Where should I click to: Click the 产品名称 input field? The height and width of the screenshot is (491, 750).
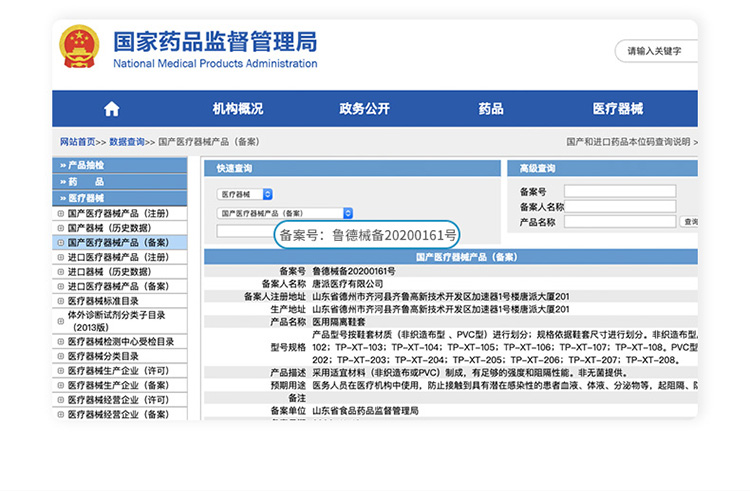620,222
